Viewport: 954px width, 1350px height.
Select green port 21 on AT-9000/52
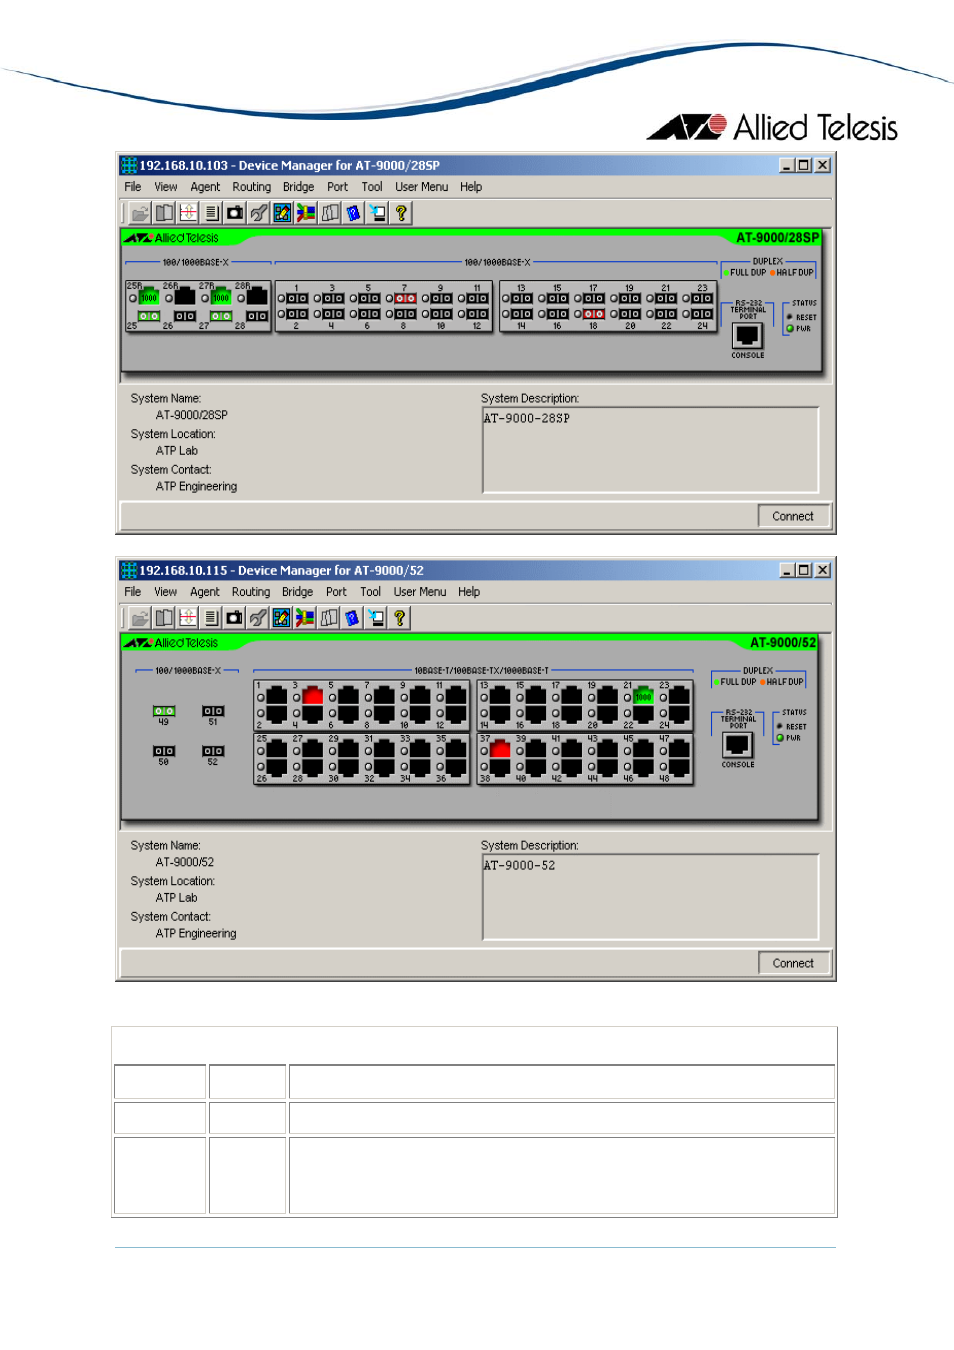pyautogui.click(x=644, y=696)
